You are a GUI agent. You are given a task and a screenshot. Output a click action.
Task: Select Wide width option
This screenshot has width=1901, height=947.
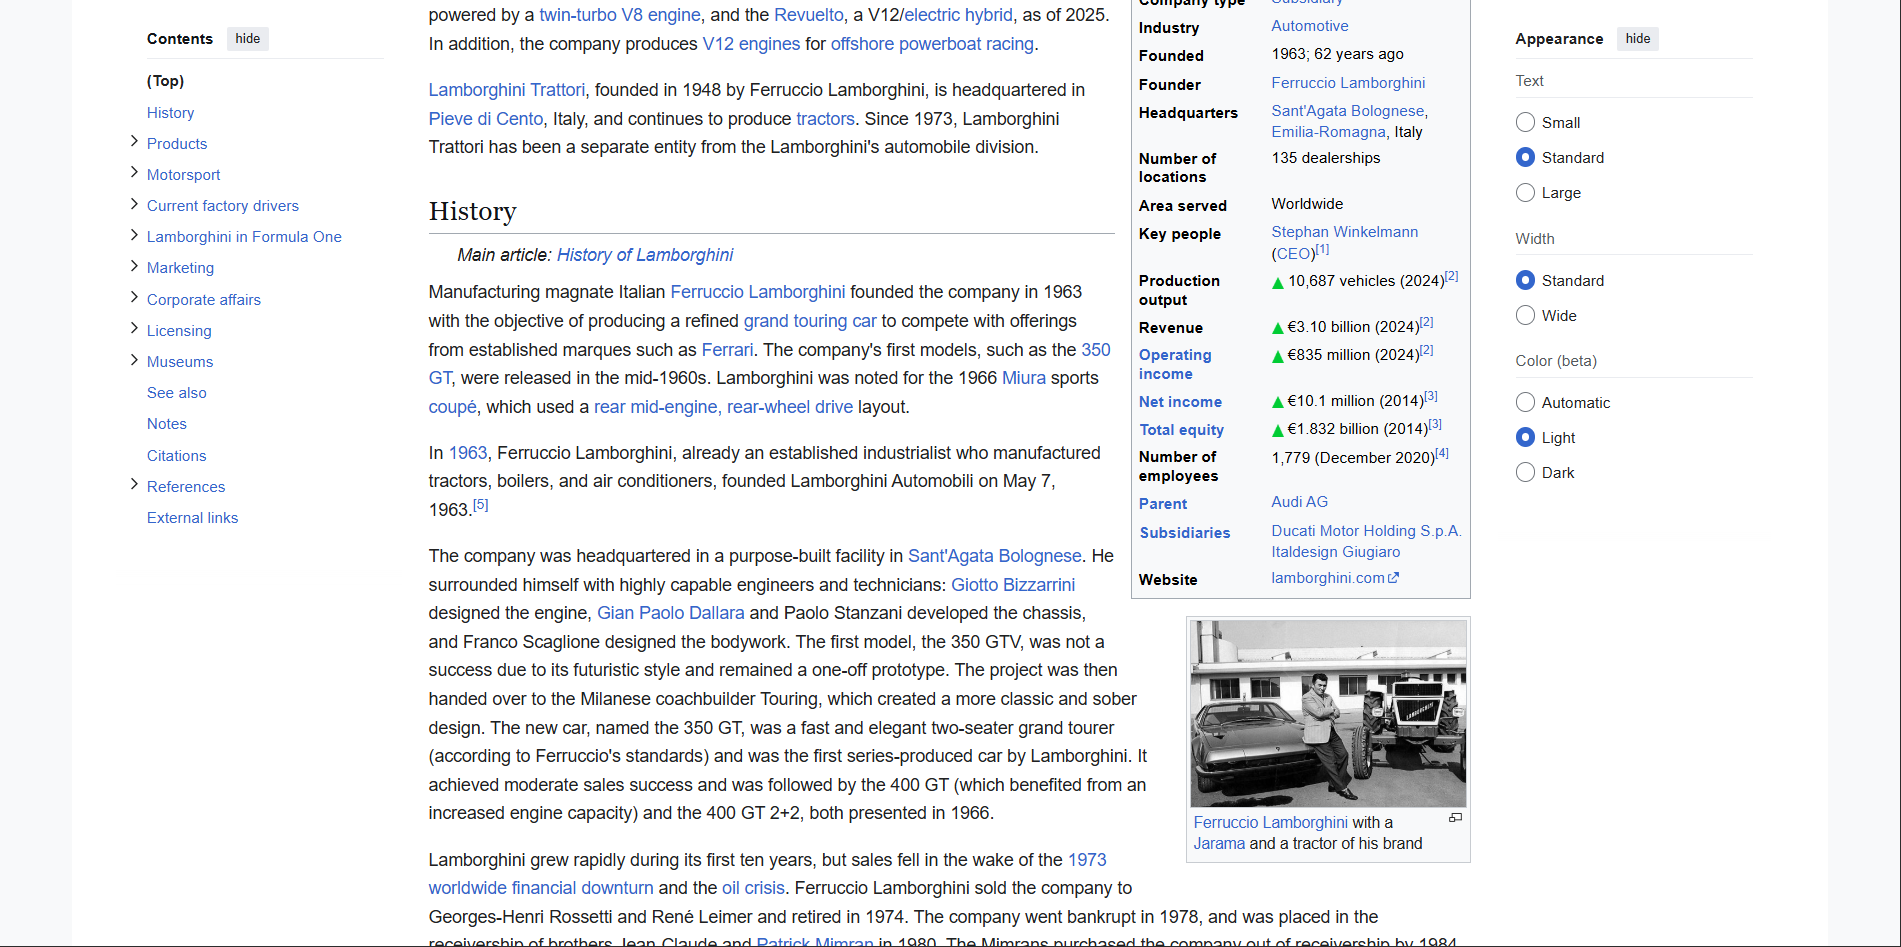(x=1525, y=315)
